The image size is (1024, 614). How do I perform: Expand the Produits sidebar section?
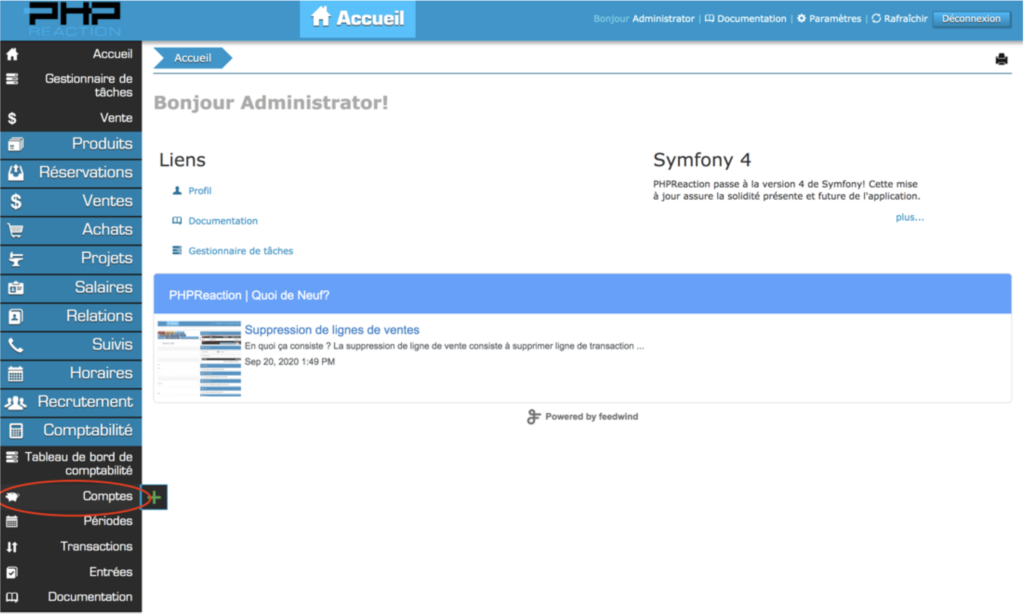pyautogui.click(x=71, y=144)
